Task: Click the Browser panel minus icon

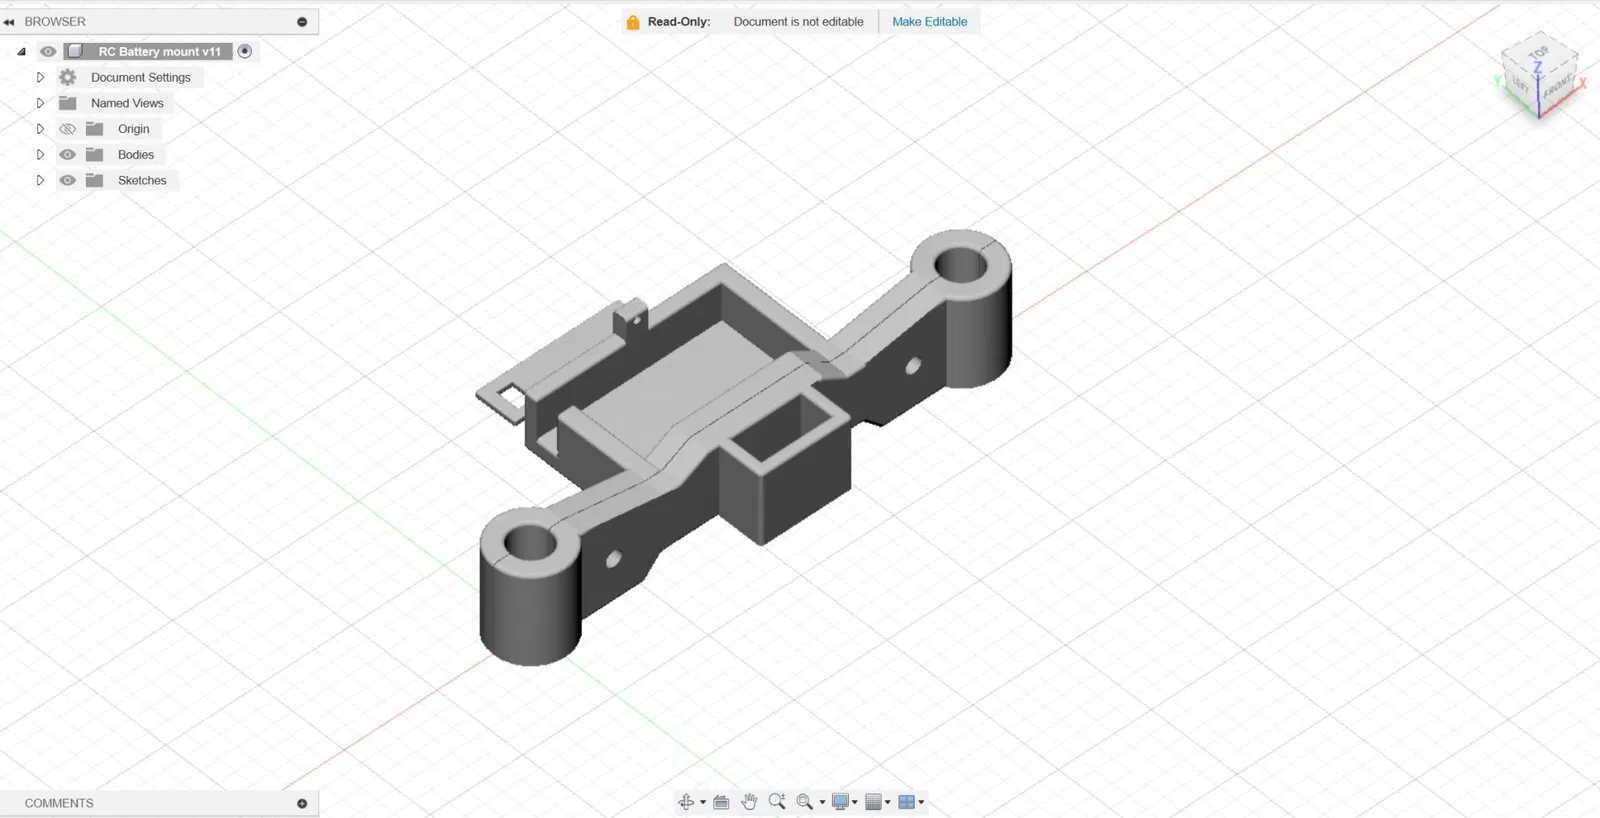Action: (302, 22)
